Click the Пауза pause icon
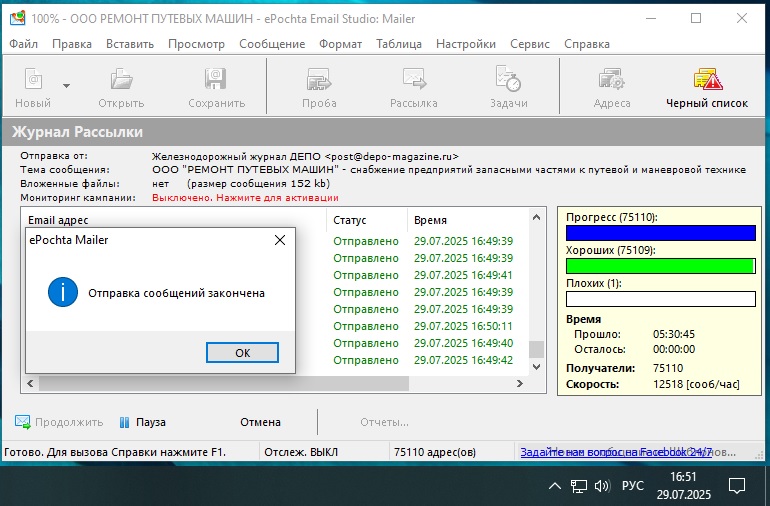This screenshot has height=506, width=770. [124, 422]
